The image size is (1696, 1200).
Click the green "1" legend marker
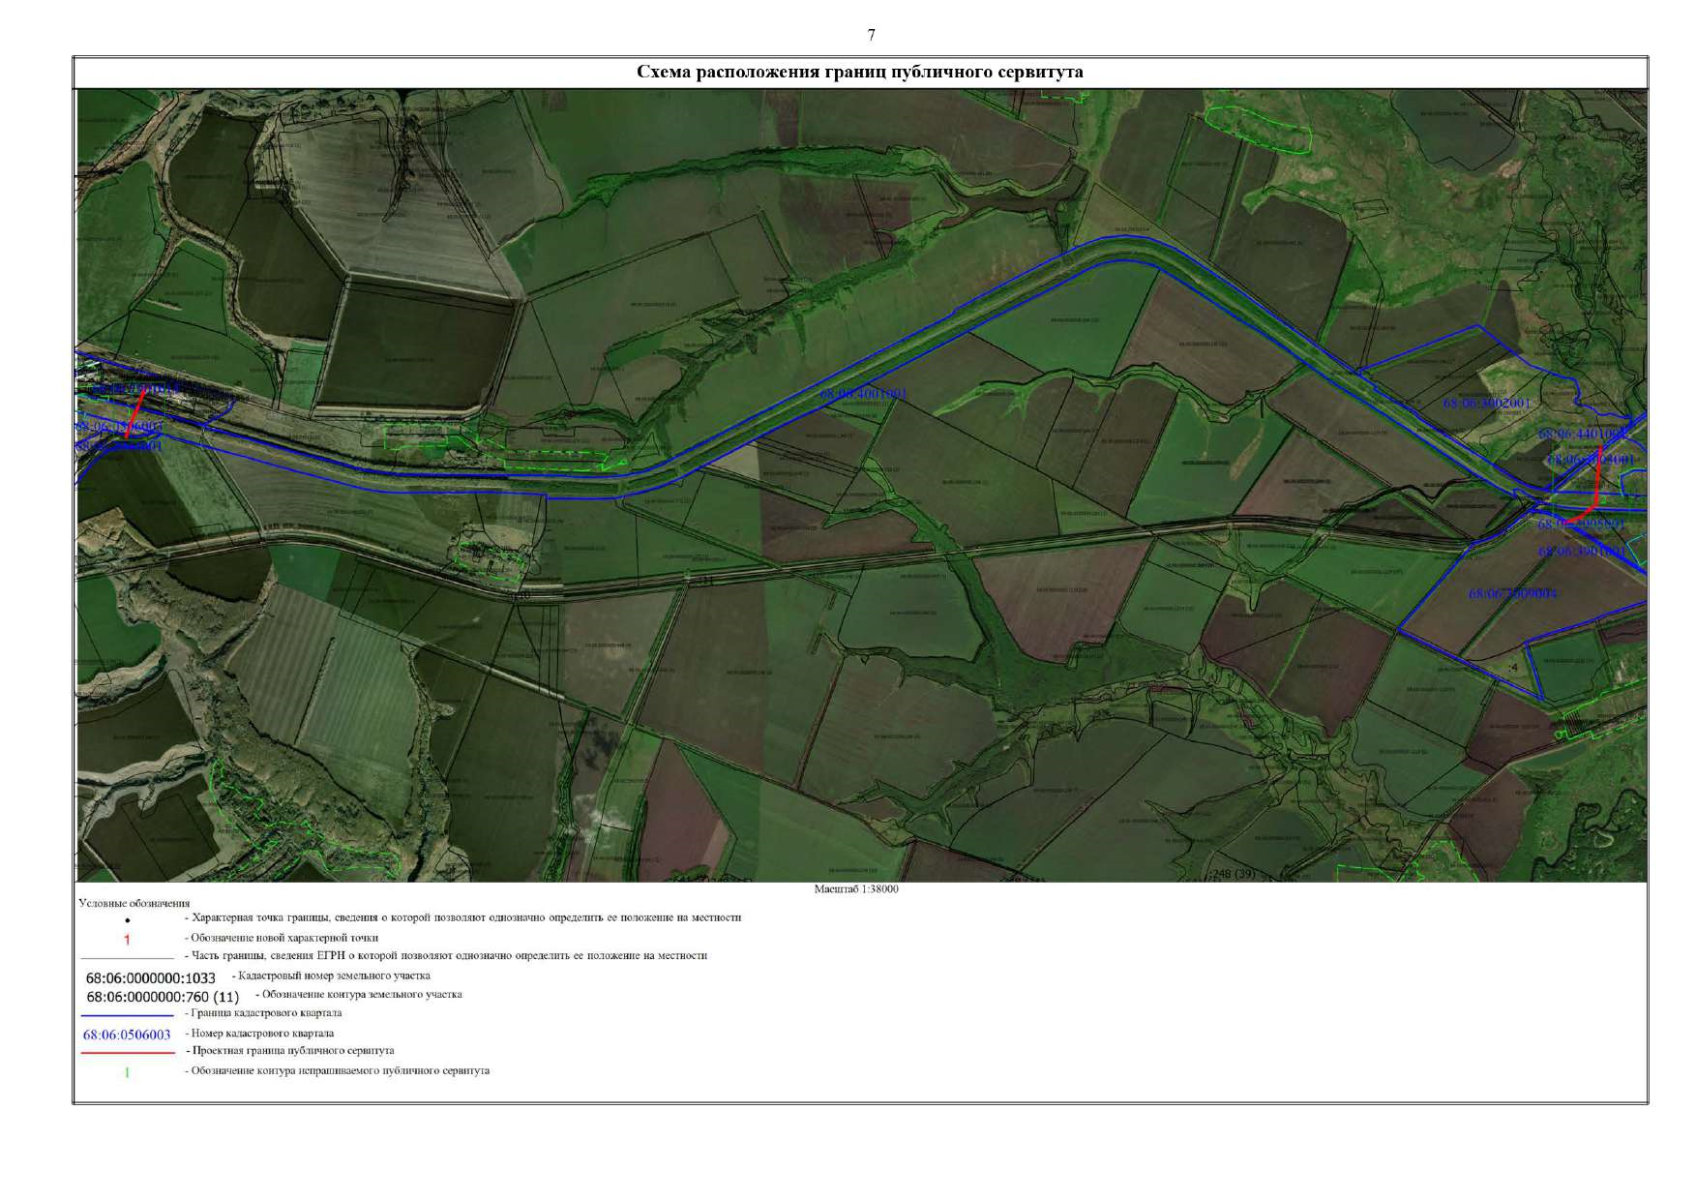coord(127,1072)
